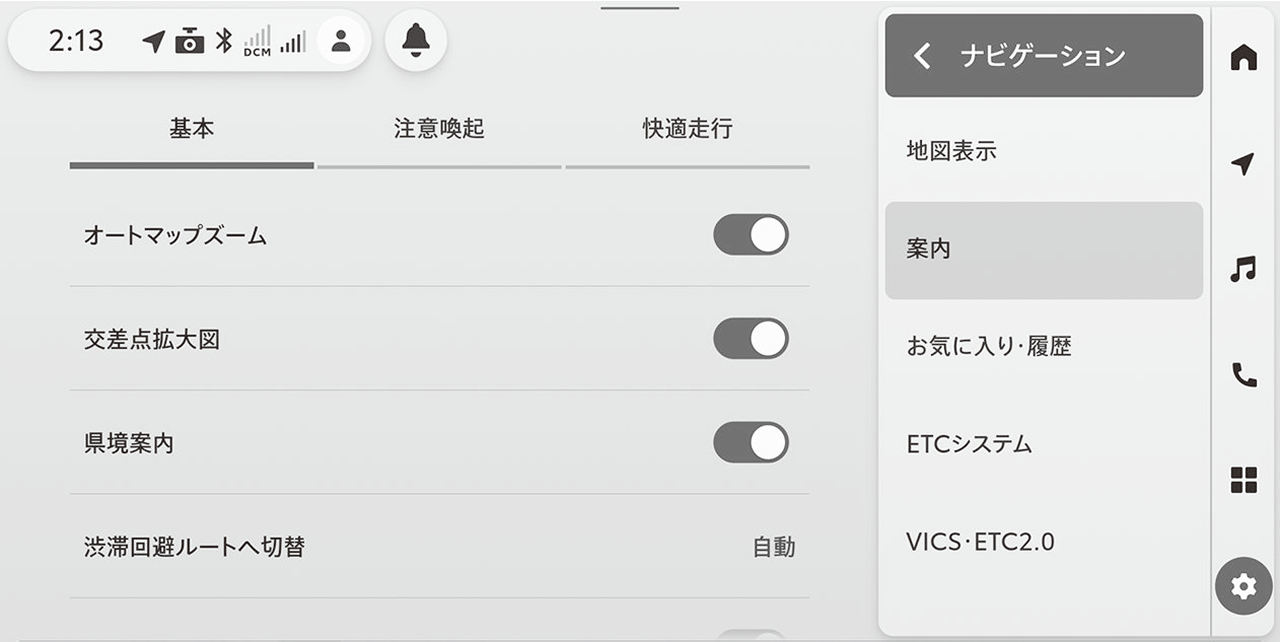Image resolution: width=1280 pixels, height=642 pixels.
Task: Switch to the 注意喚起 tab
Action: (x=439, y=130)
